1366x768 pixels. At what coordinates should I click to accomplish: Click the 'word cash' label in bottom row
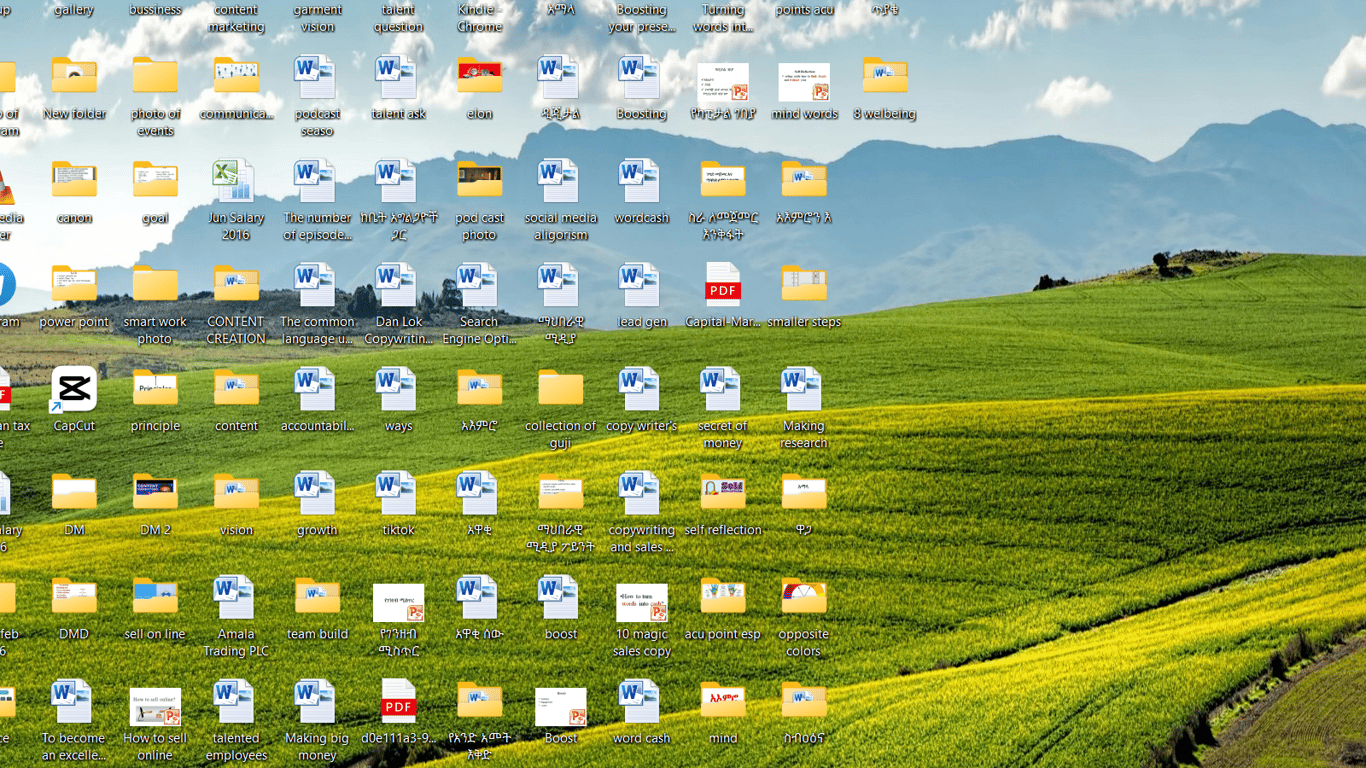[642, 738]
